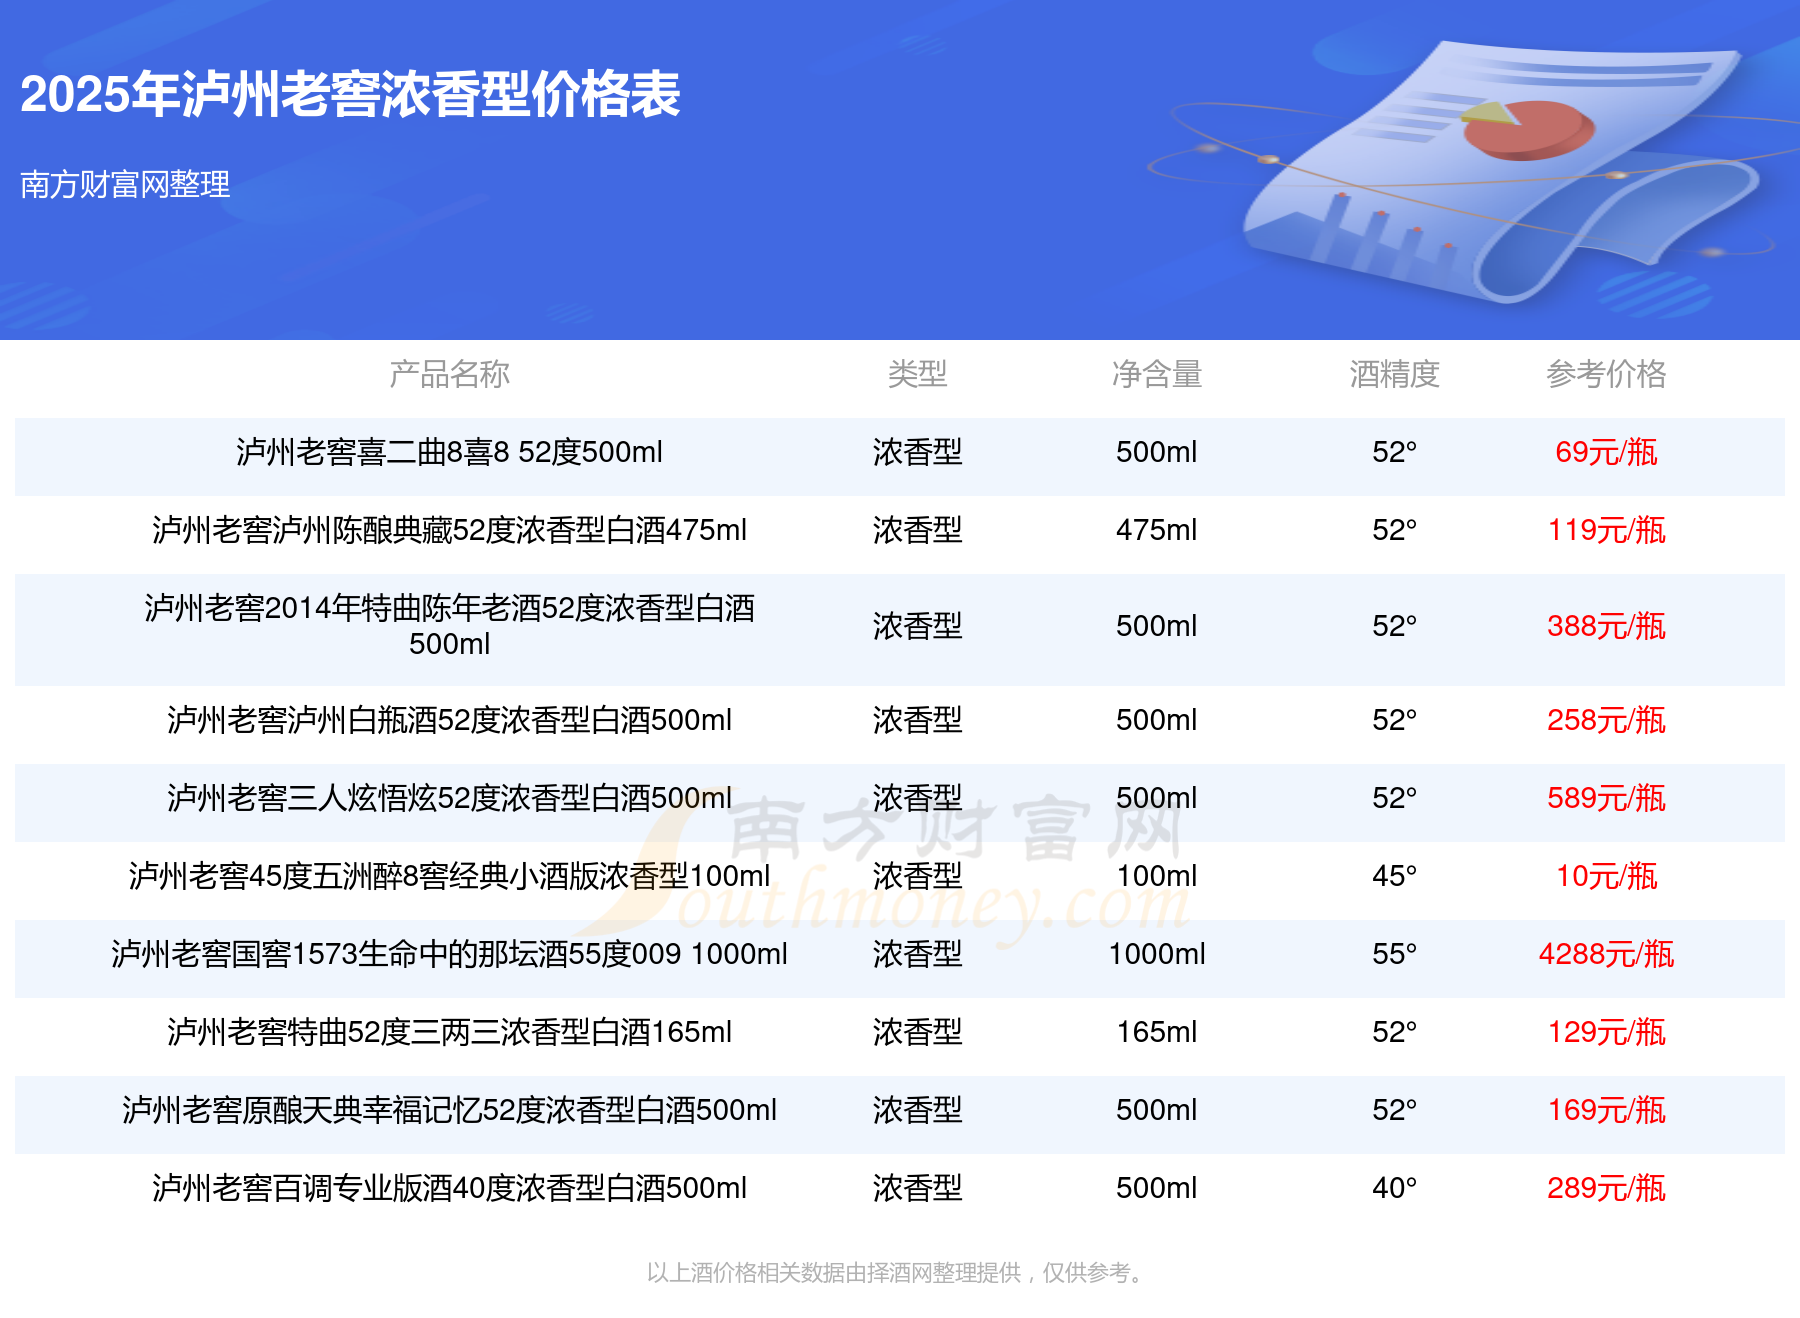1800x1318 pixels.
Task: Click product name 泸州老窖喜二曲8喜8 52度500ml
Action: tap(450, 452)
